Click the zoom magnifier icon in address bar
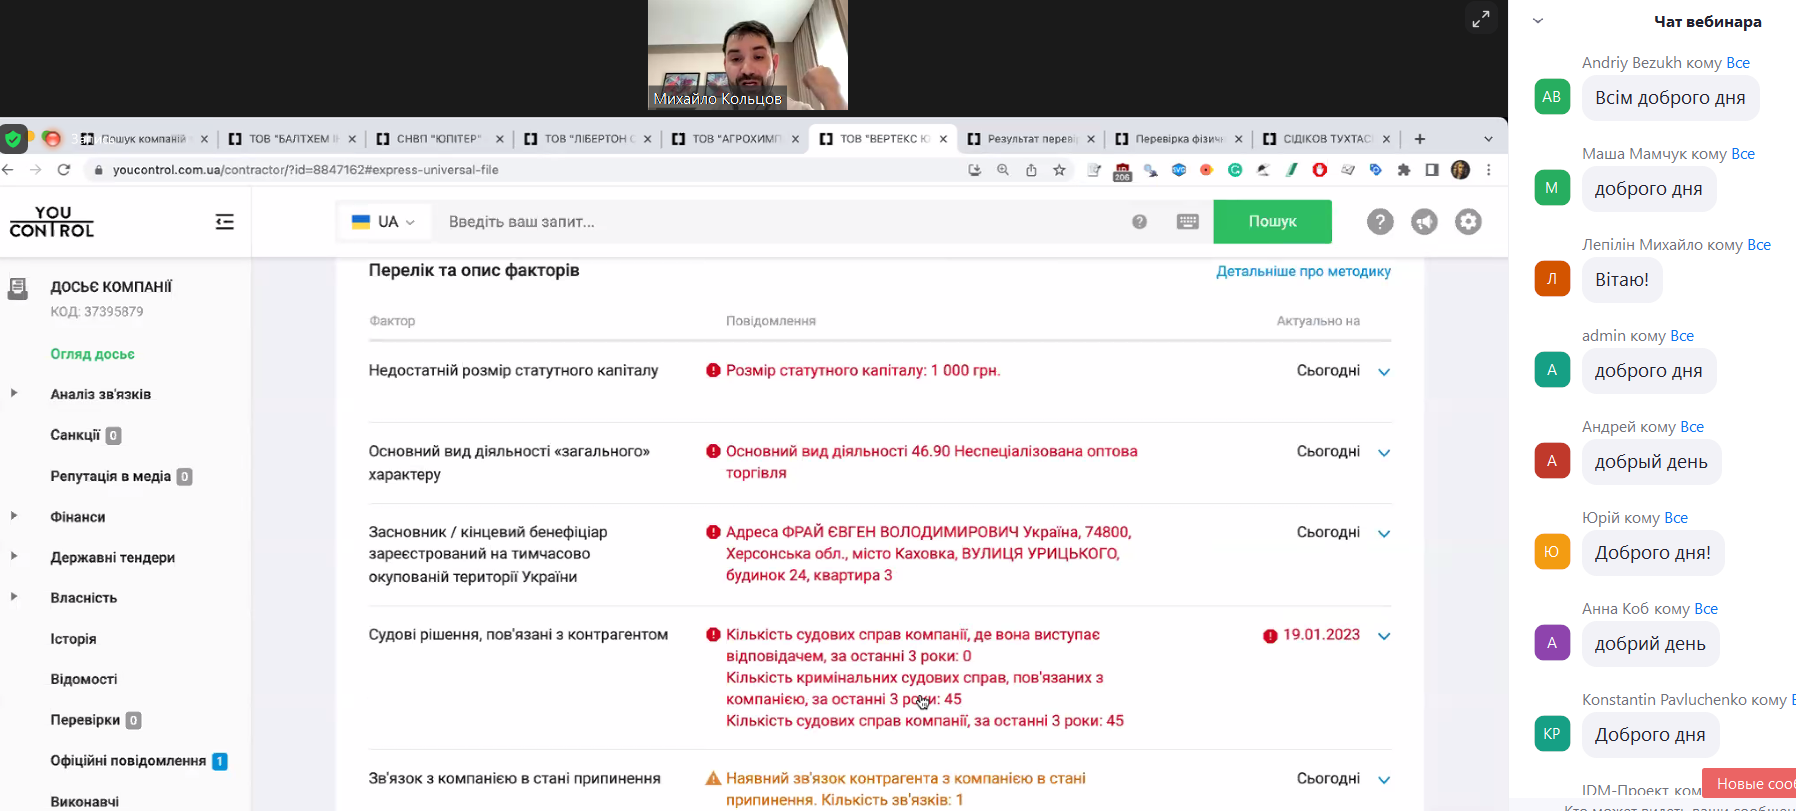This screenshot has height=811, width=1796. coord(1003,170)
